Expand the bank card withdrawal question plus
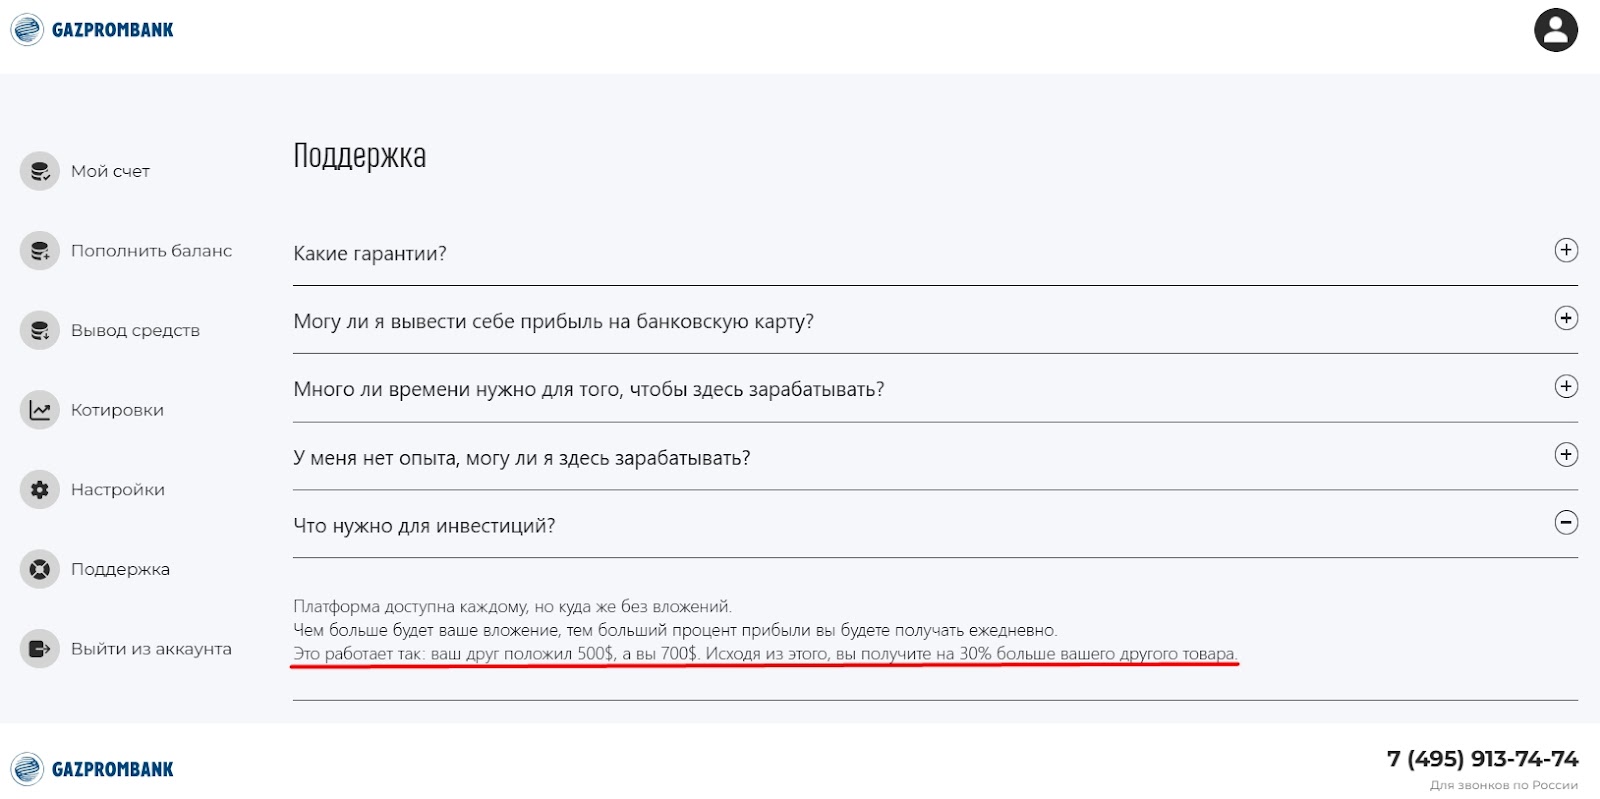This screenshot has width=1600, height=799. [1566, 318]
